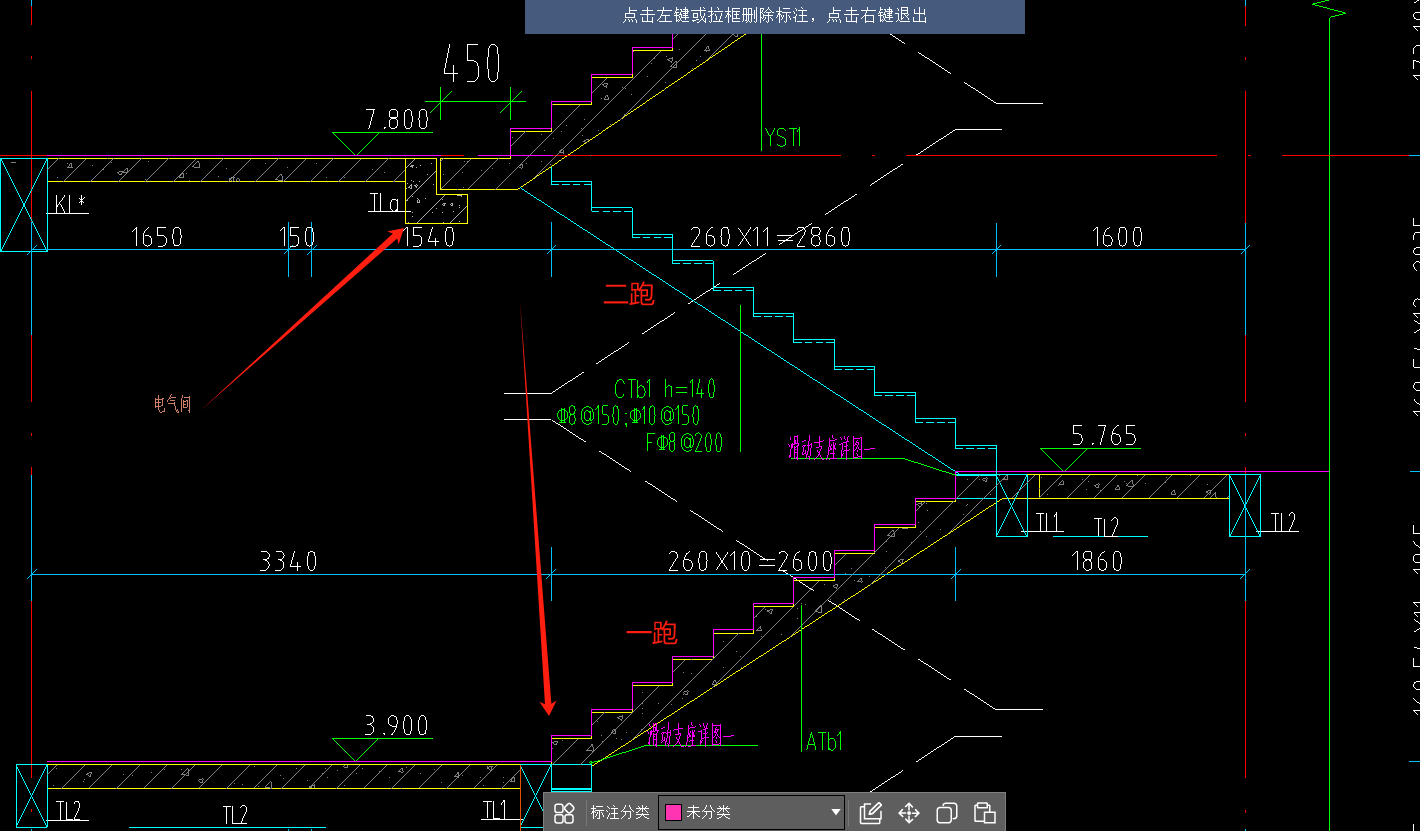This screenshot has height=831, width=1420.
Task: Click the paste annotation icon
Action: pyautogui.click(x=985, y=813)
